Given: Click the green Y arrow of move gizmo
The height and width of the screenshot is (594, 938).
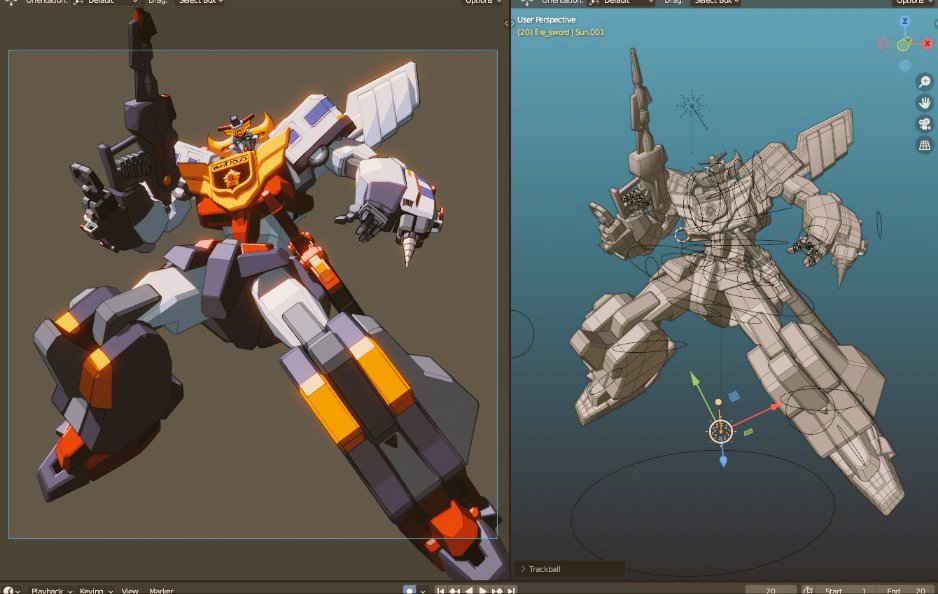Looking at the screenshot, I should click(x=695, y=379).
